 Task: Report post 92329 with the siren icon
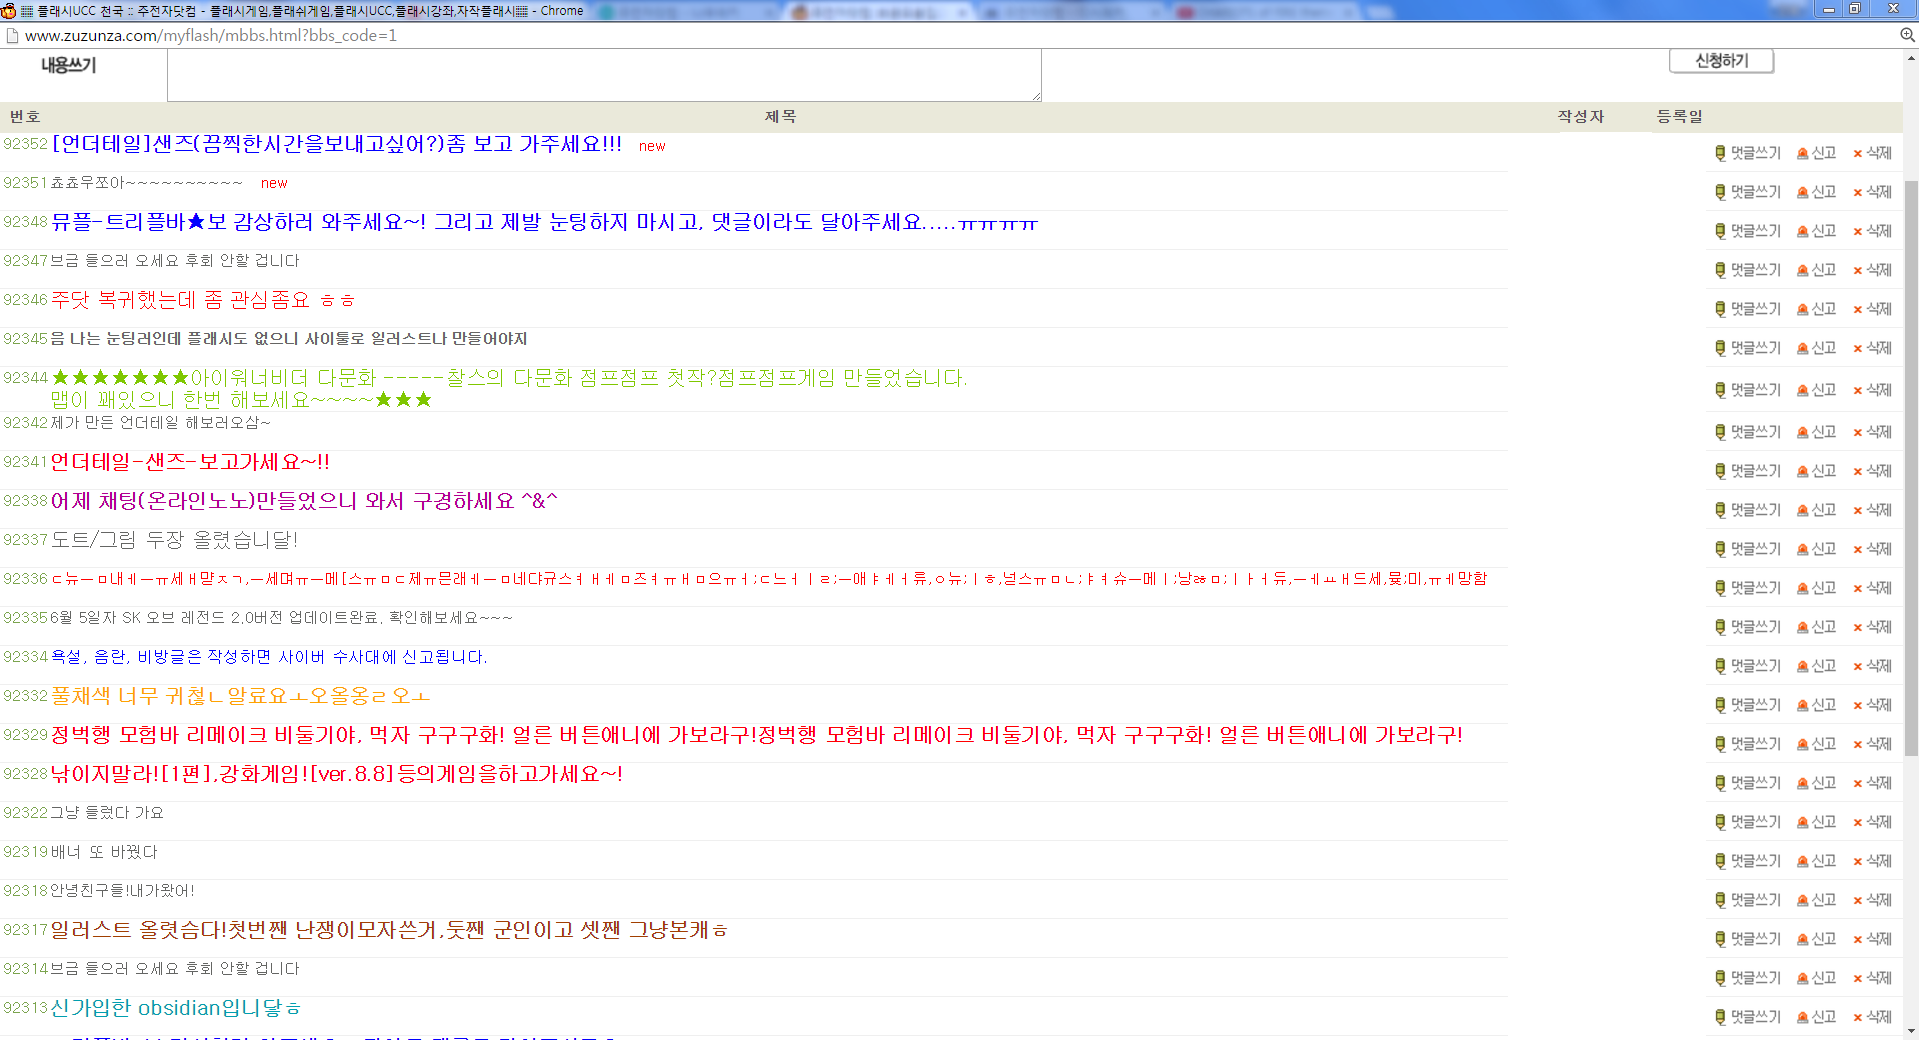pyautogui.click(x=1802, y=744)
